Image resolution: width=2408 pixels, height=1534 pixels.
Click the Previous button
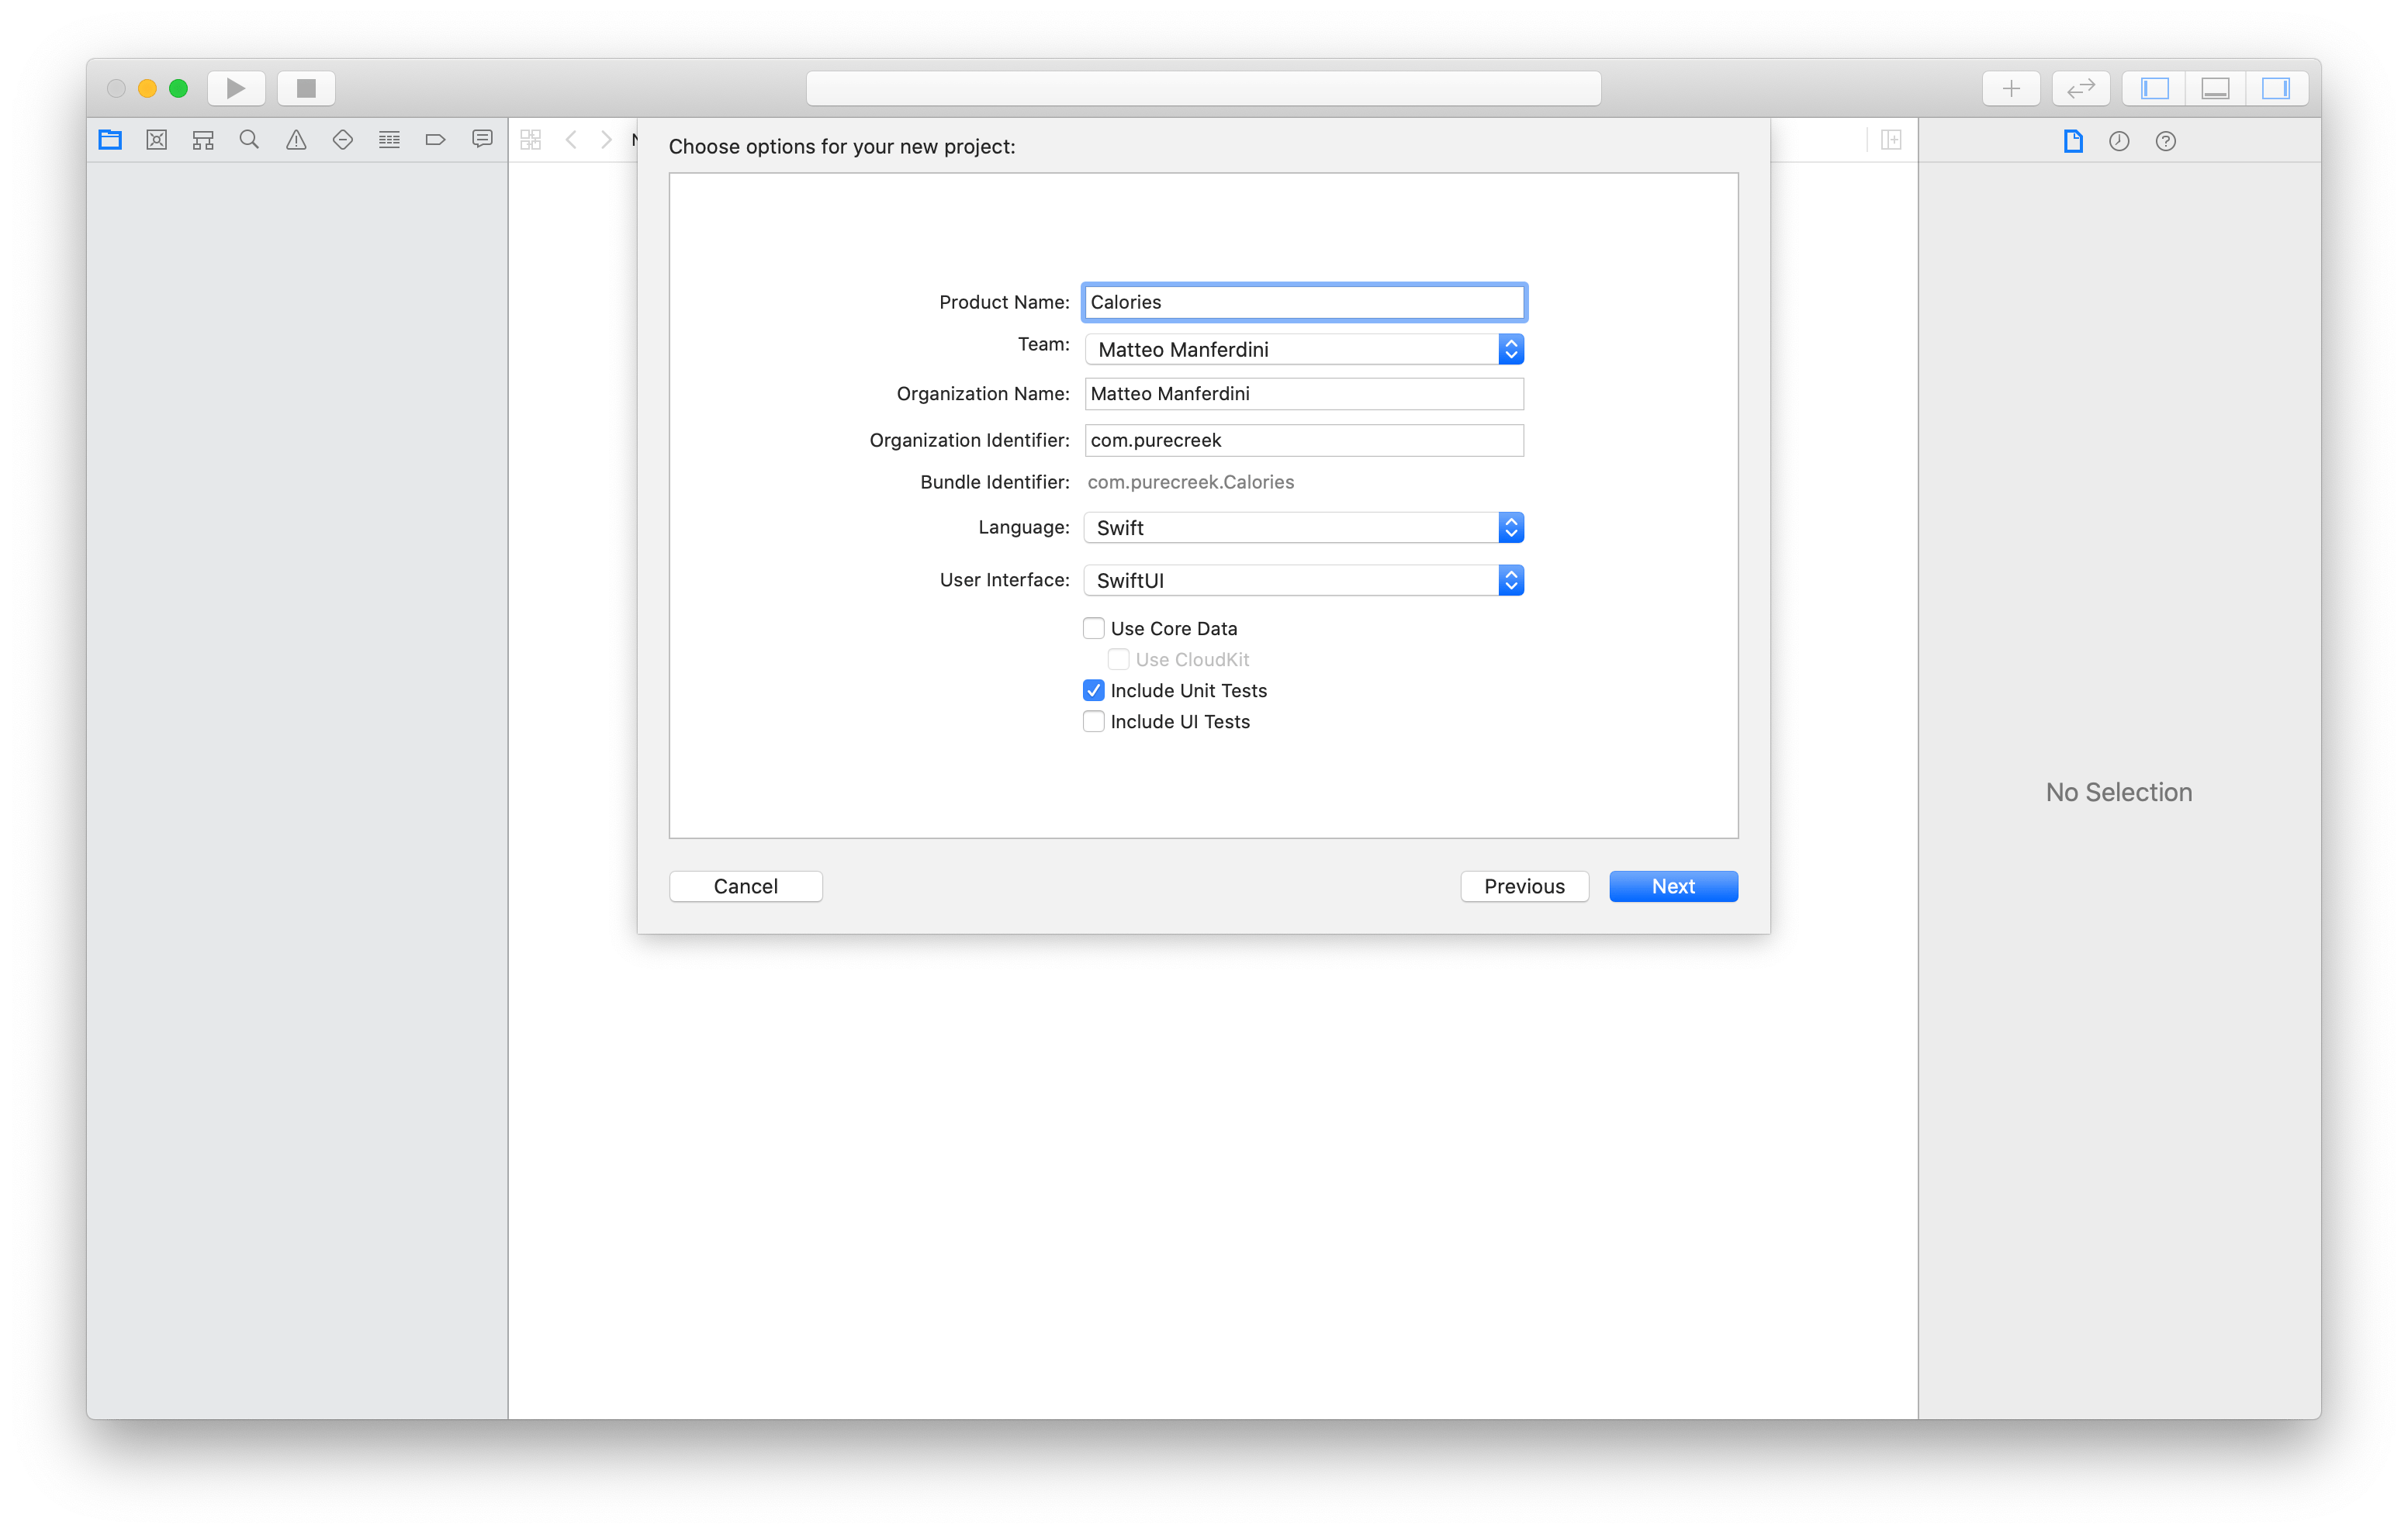pos(1524,886)
